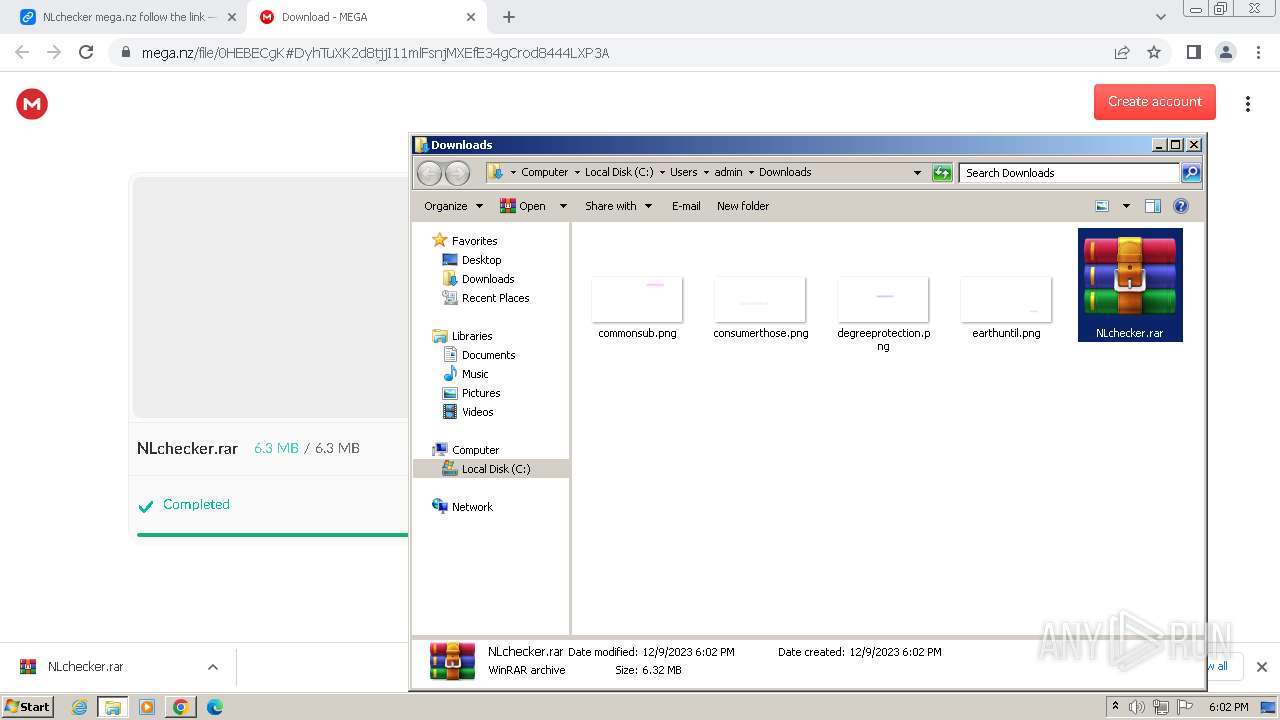
Task: Click the search magnifier icon in Explorer
Action: (1191, 173)
